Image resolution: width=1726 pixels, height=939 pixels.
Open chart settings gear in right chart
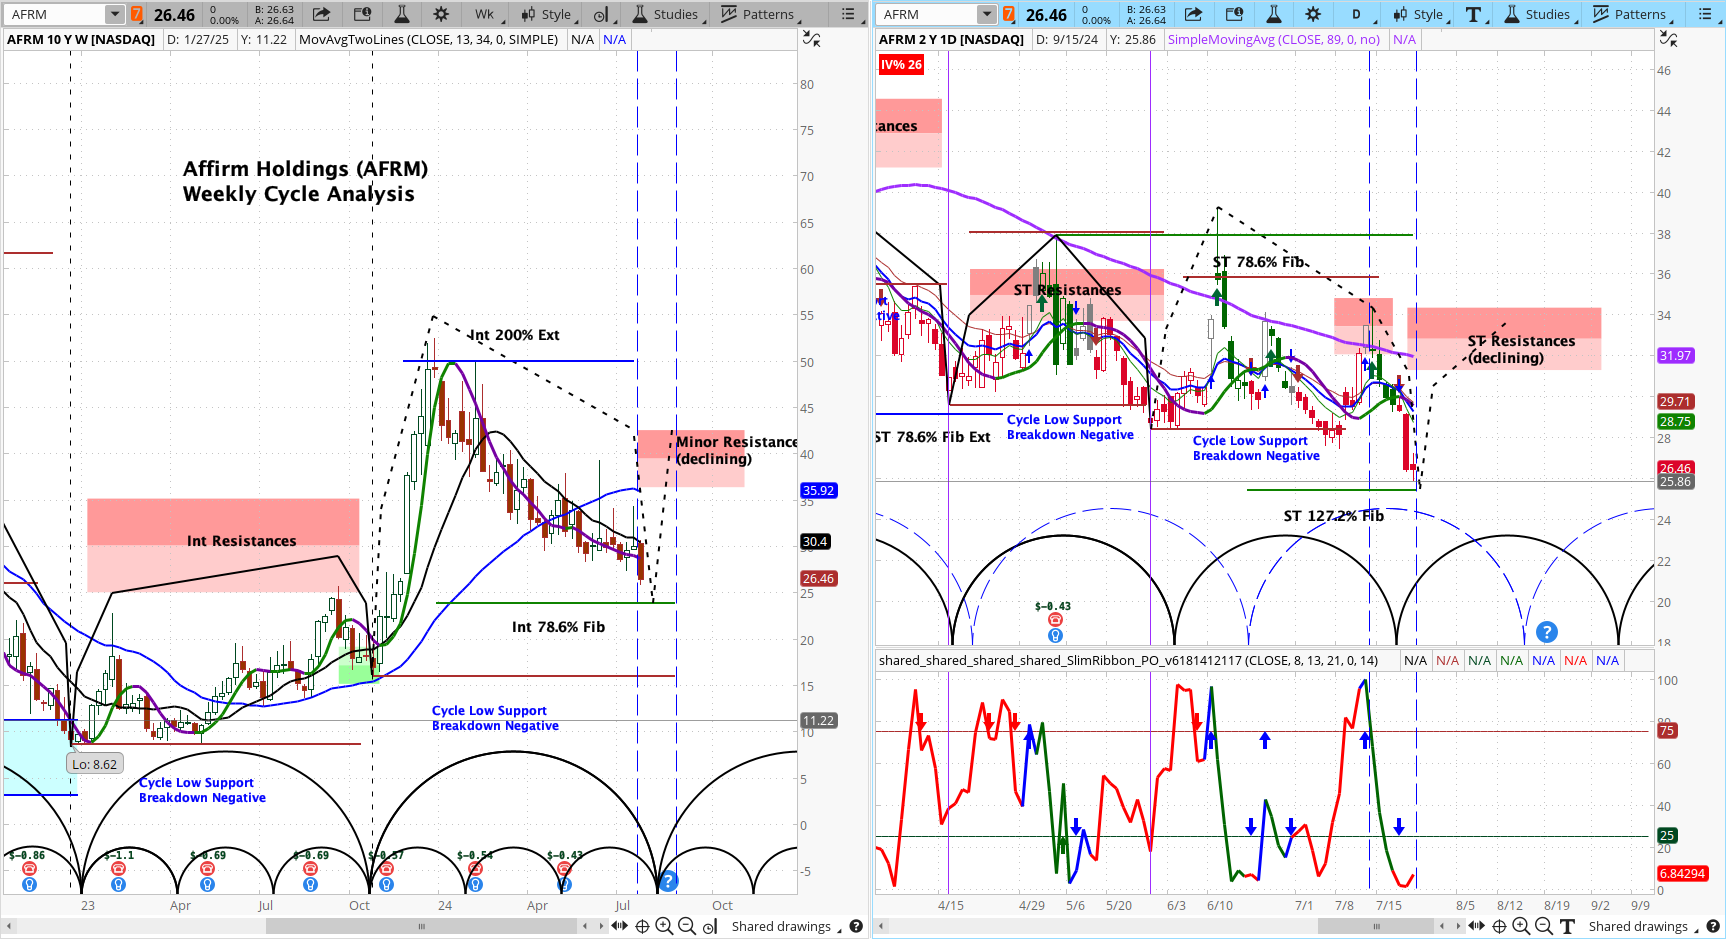(1313, 14)
